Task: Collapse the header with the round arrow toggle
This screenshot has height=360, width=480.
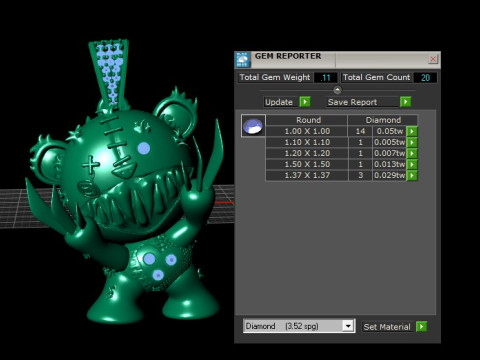Action: [x=337, y=90]
